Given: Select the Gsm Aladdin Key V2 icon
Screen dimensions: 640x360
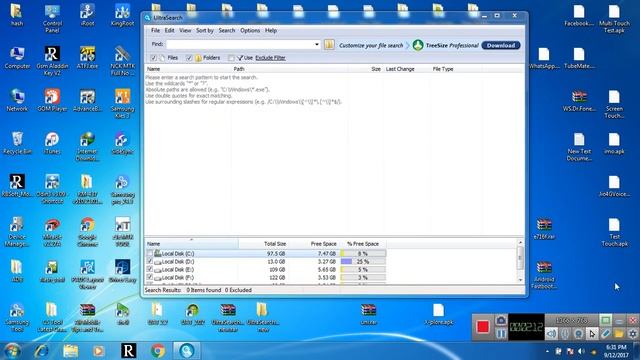Looking at the screenshot, I should pyautogui.click(x=52, y=61).
